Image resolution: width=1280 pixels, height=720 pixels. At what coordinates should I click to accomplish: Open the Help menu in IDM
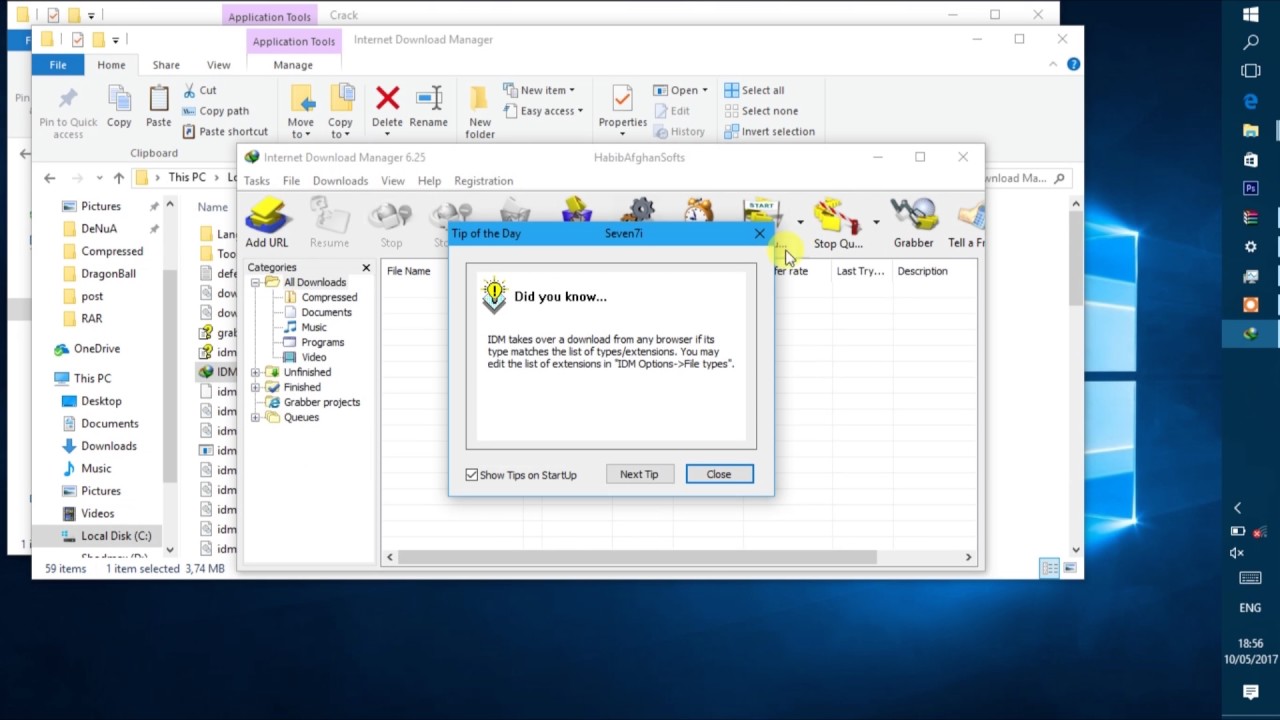tap(429, 181)
